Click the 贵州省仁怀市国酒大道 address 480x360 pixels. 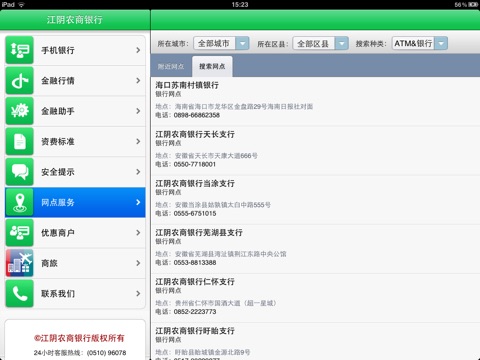click(226, 303)
